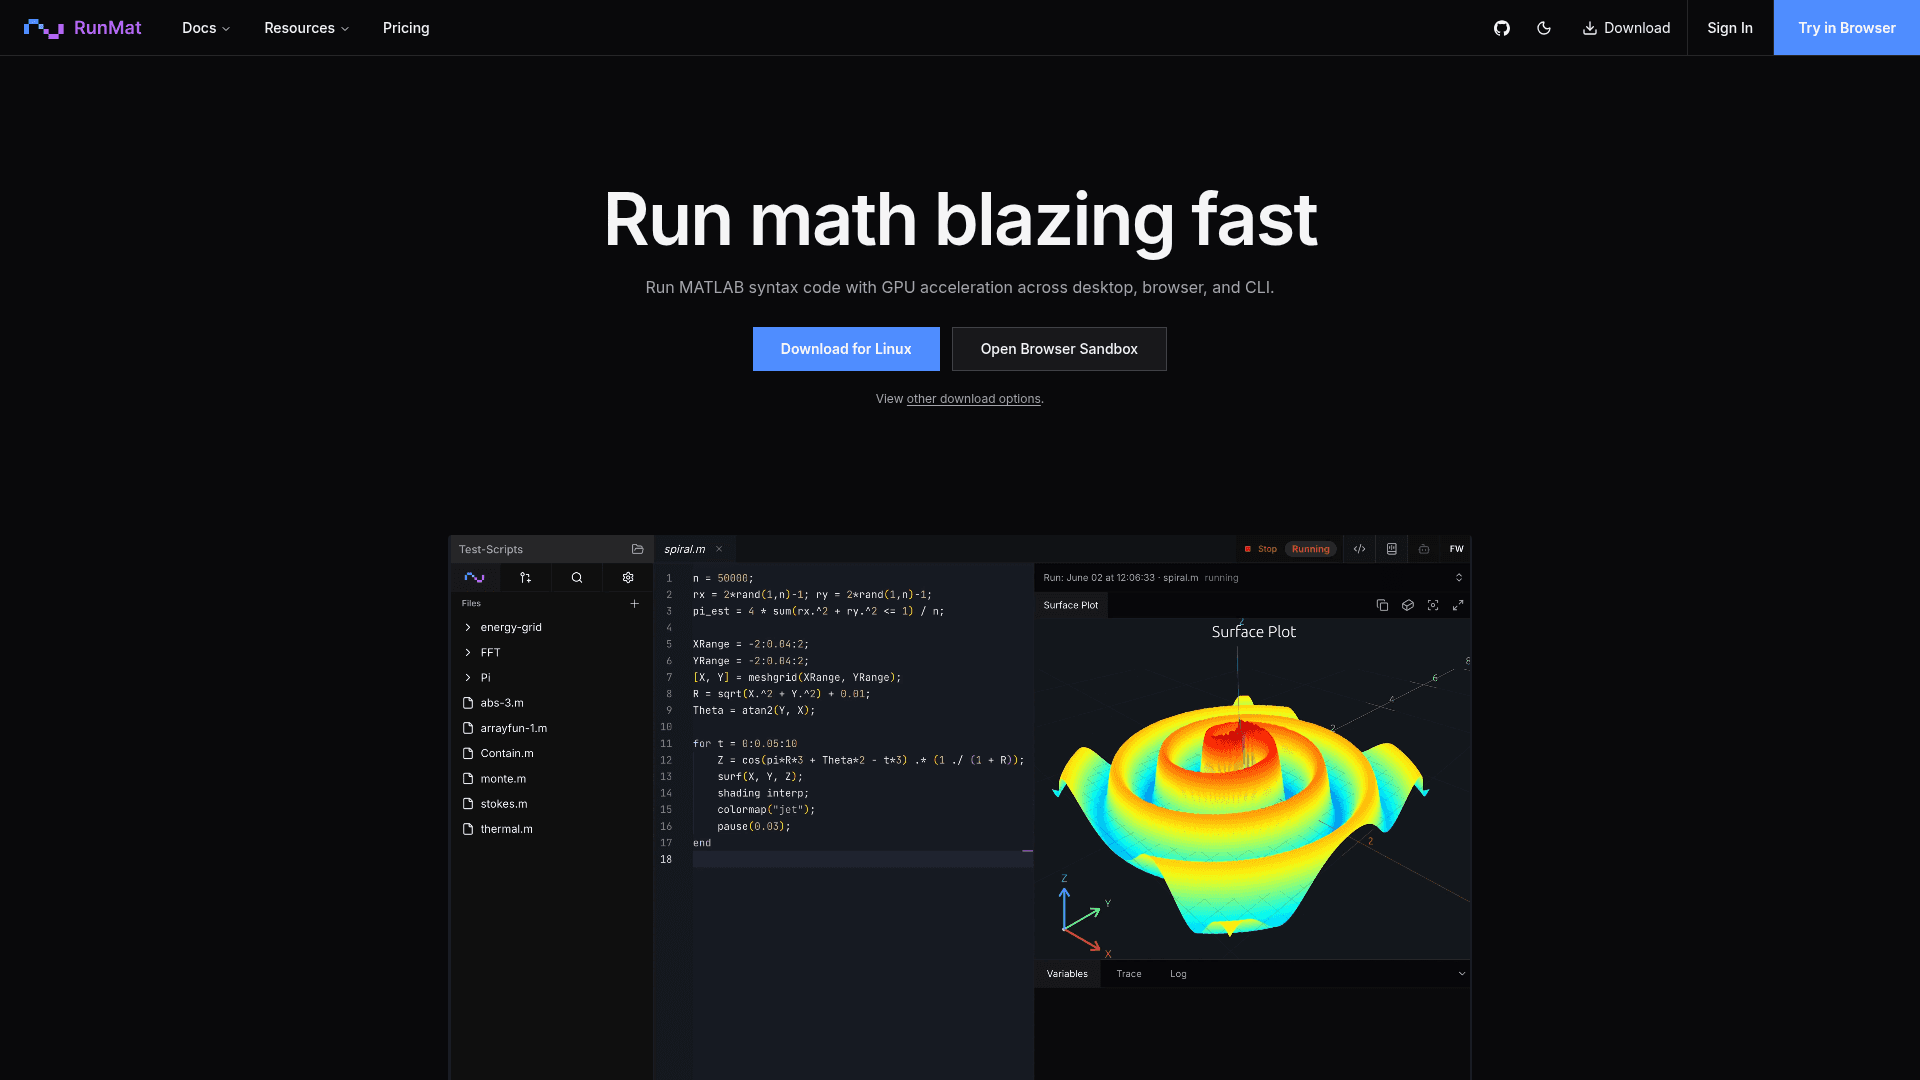Open the GitHub repository icon

tap(1501, 28)
